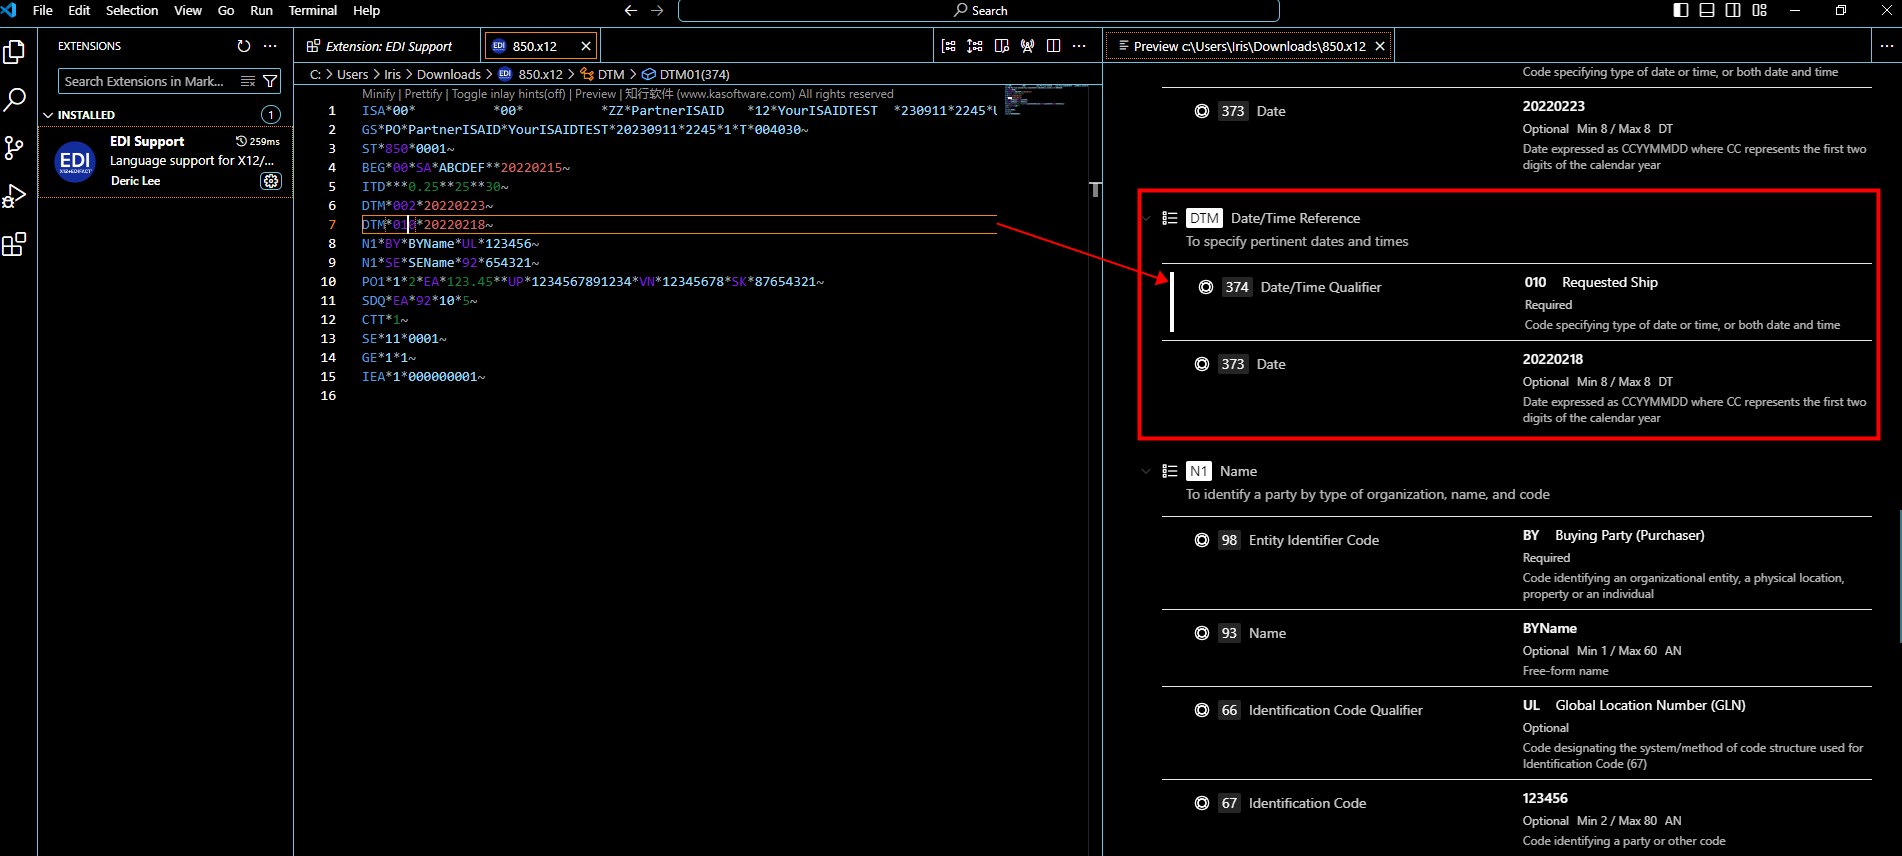Switch to Extension: EDI Support tab
The height and width of the screenshot is (856, 1902).
(x=387, y=46)
